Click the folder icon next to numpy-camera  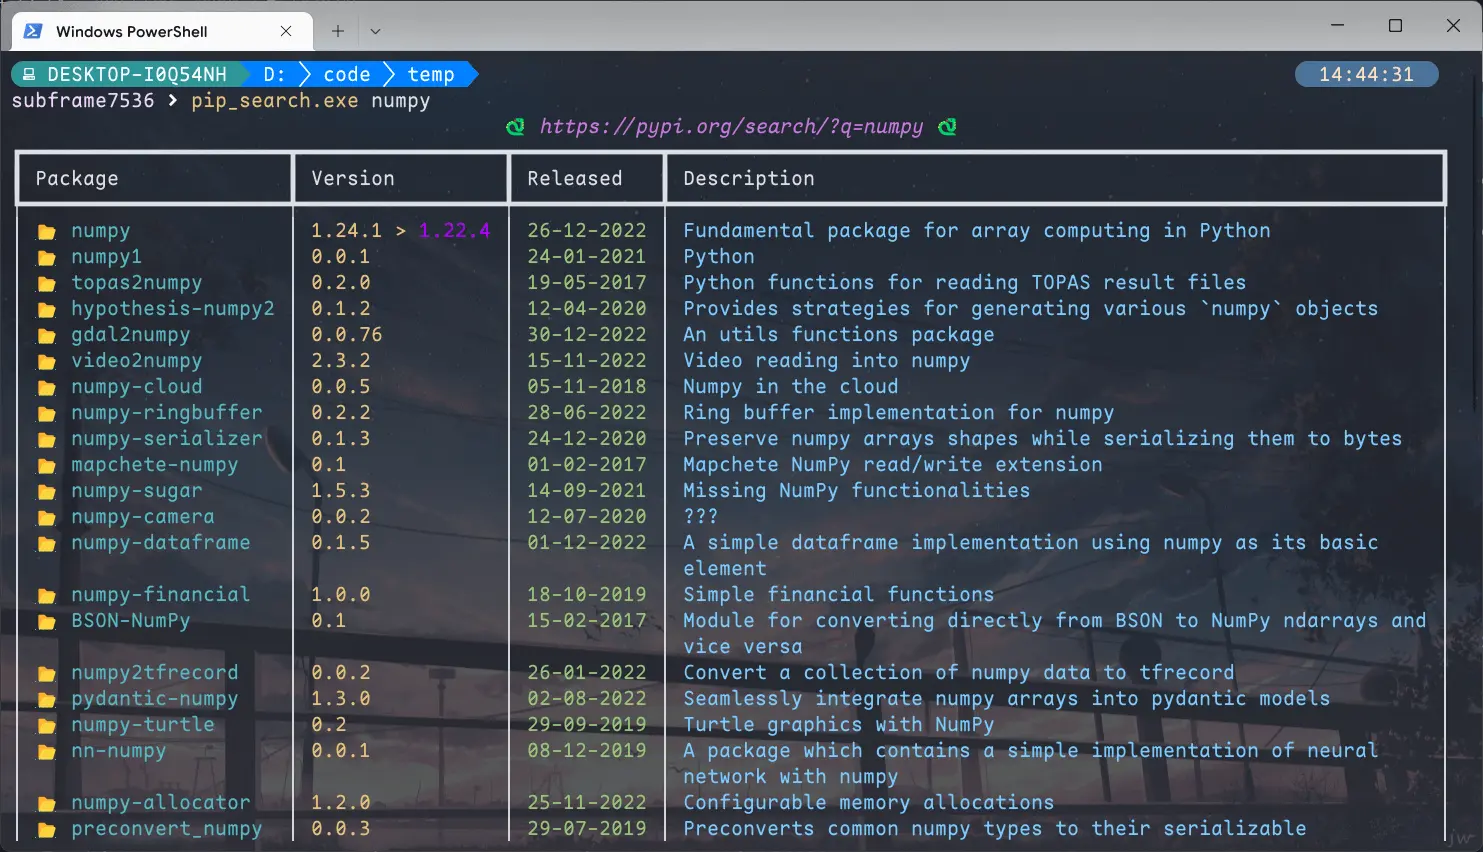click(x=46, y=518)
